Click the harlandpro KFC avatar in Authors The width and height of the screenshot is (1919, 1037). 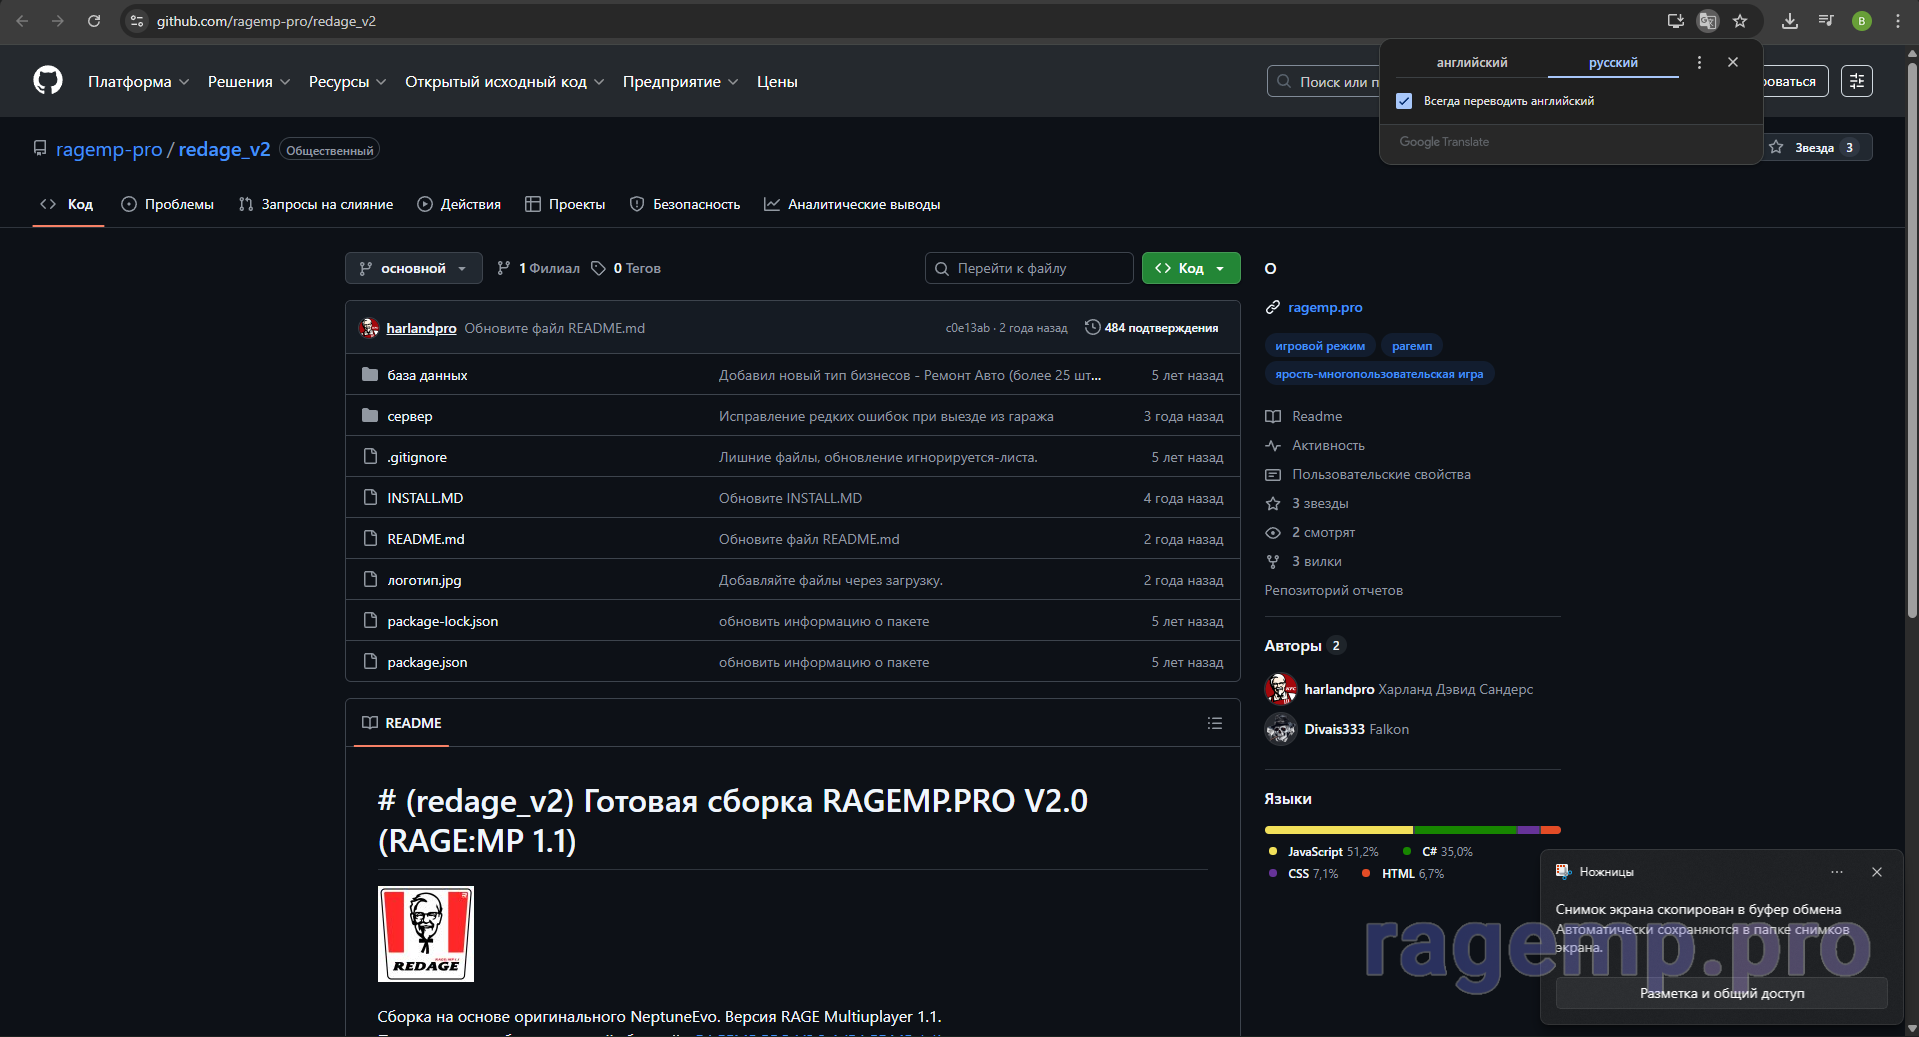[1280, 689]
